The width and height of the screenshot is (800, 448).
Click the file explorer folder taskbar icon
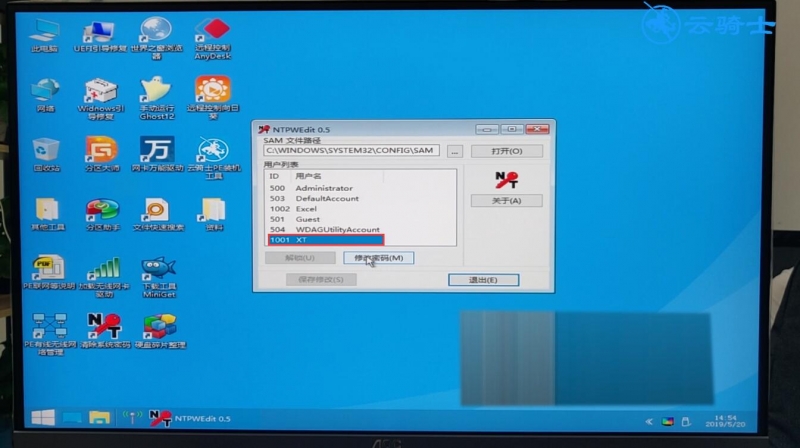[99, 418]
